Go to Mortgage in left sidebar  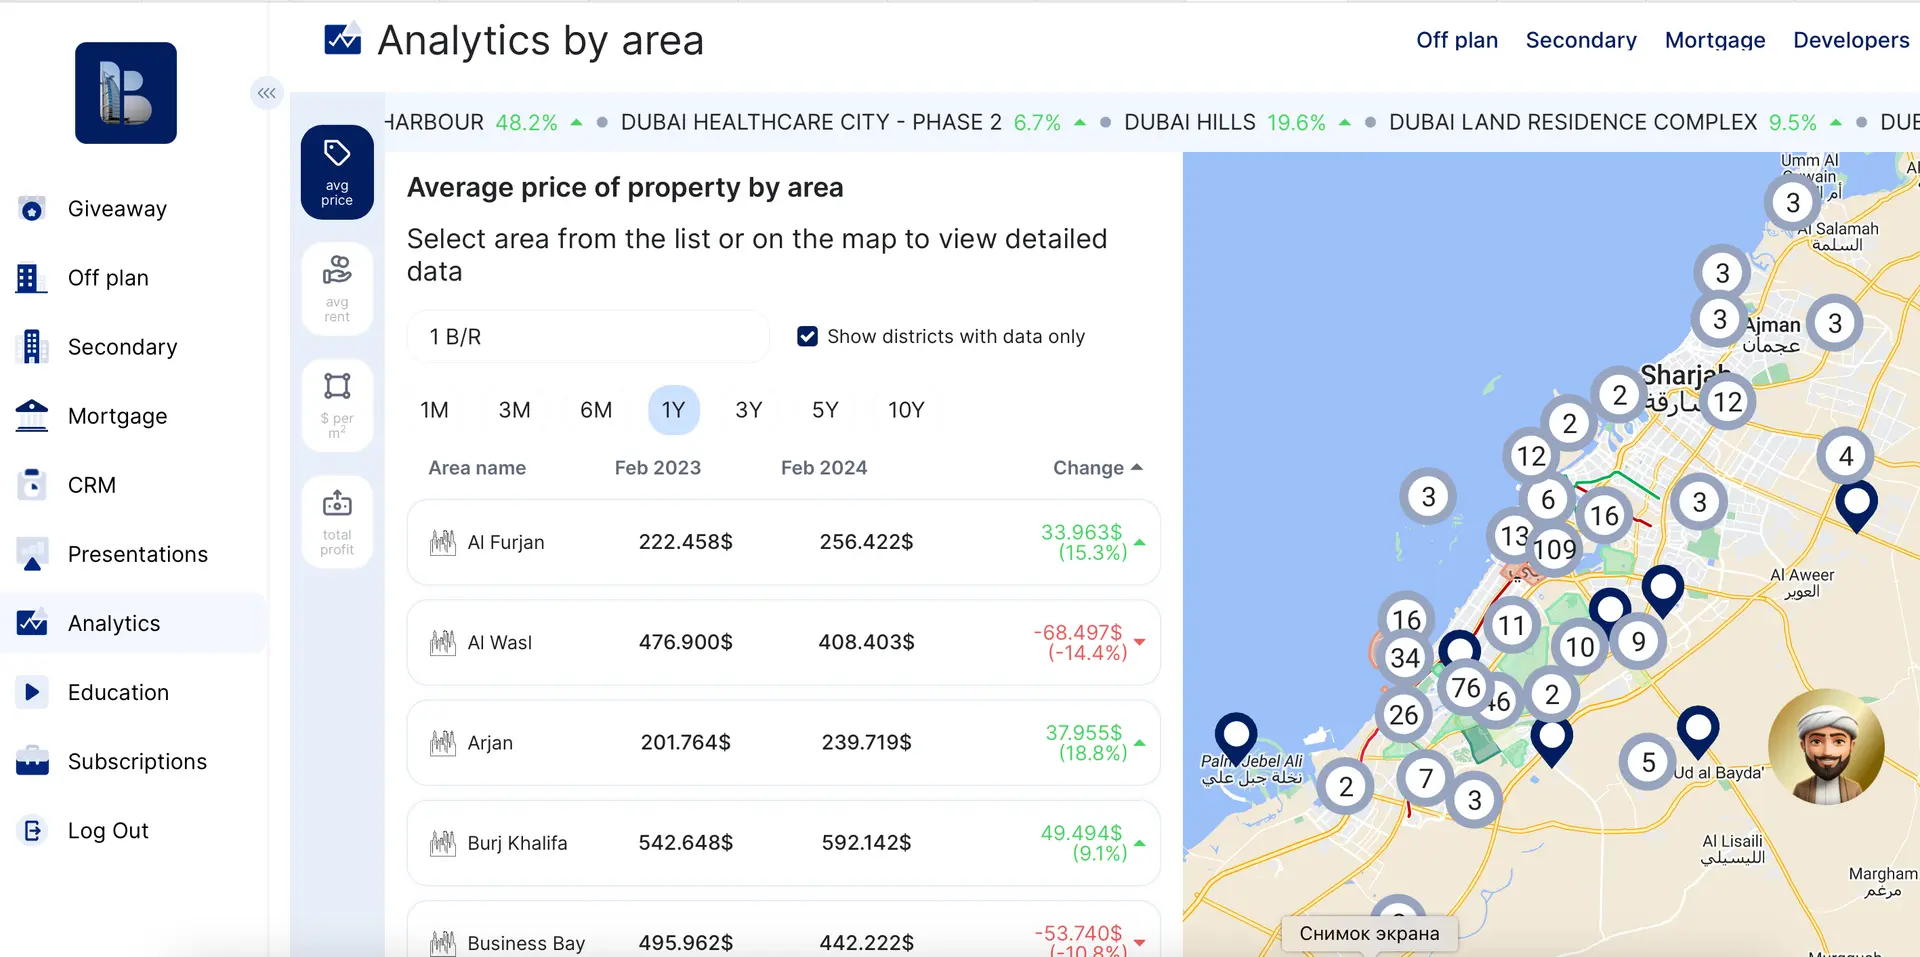click(117, 416)
